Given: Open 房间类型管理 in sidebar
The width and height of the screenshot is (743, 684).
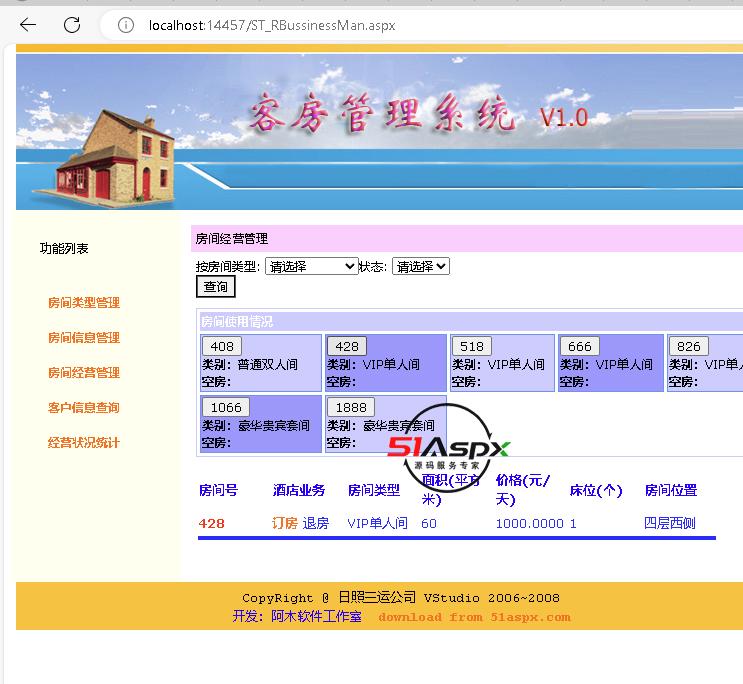Looking at the screenshot, I should tap(83, 303).
